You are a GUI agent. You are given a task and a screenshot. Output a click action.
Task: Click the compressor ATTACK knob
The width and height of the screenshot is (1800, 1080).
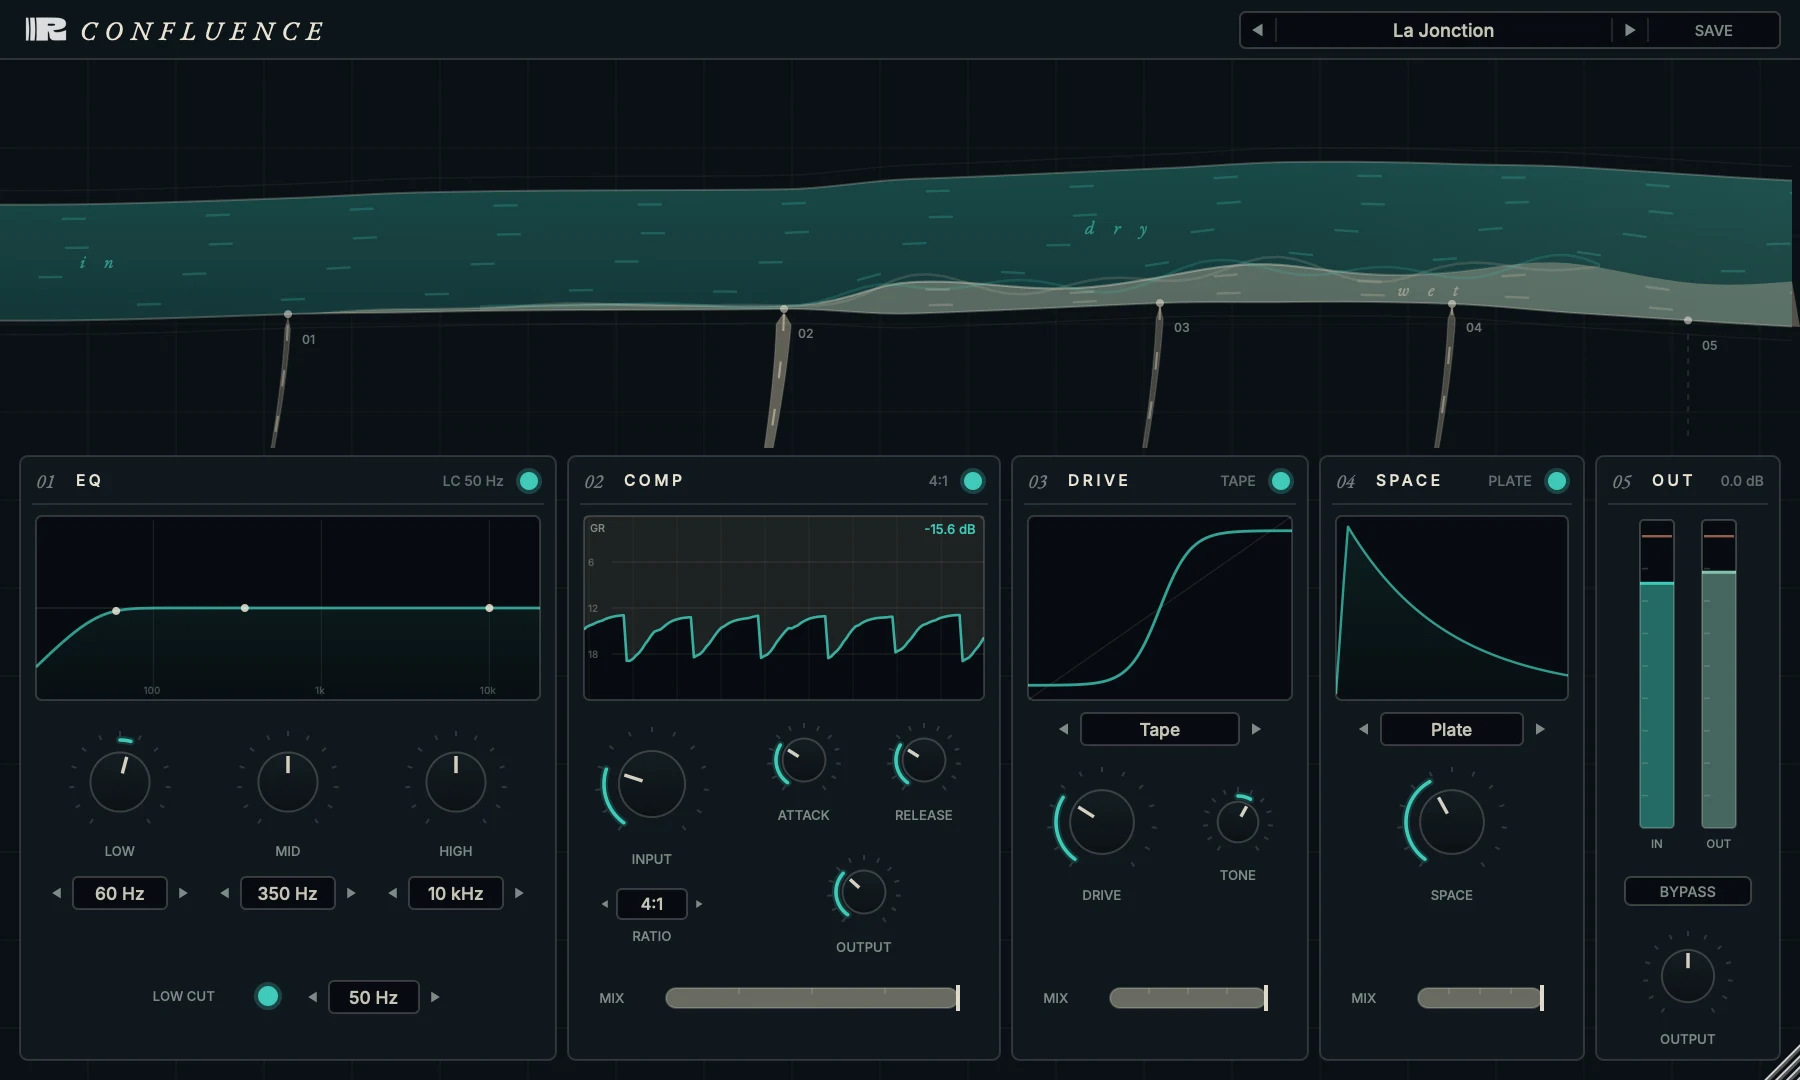tap(802, 761)
